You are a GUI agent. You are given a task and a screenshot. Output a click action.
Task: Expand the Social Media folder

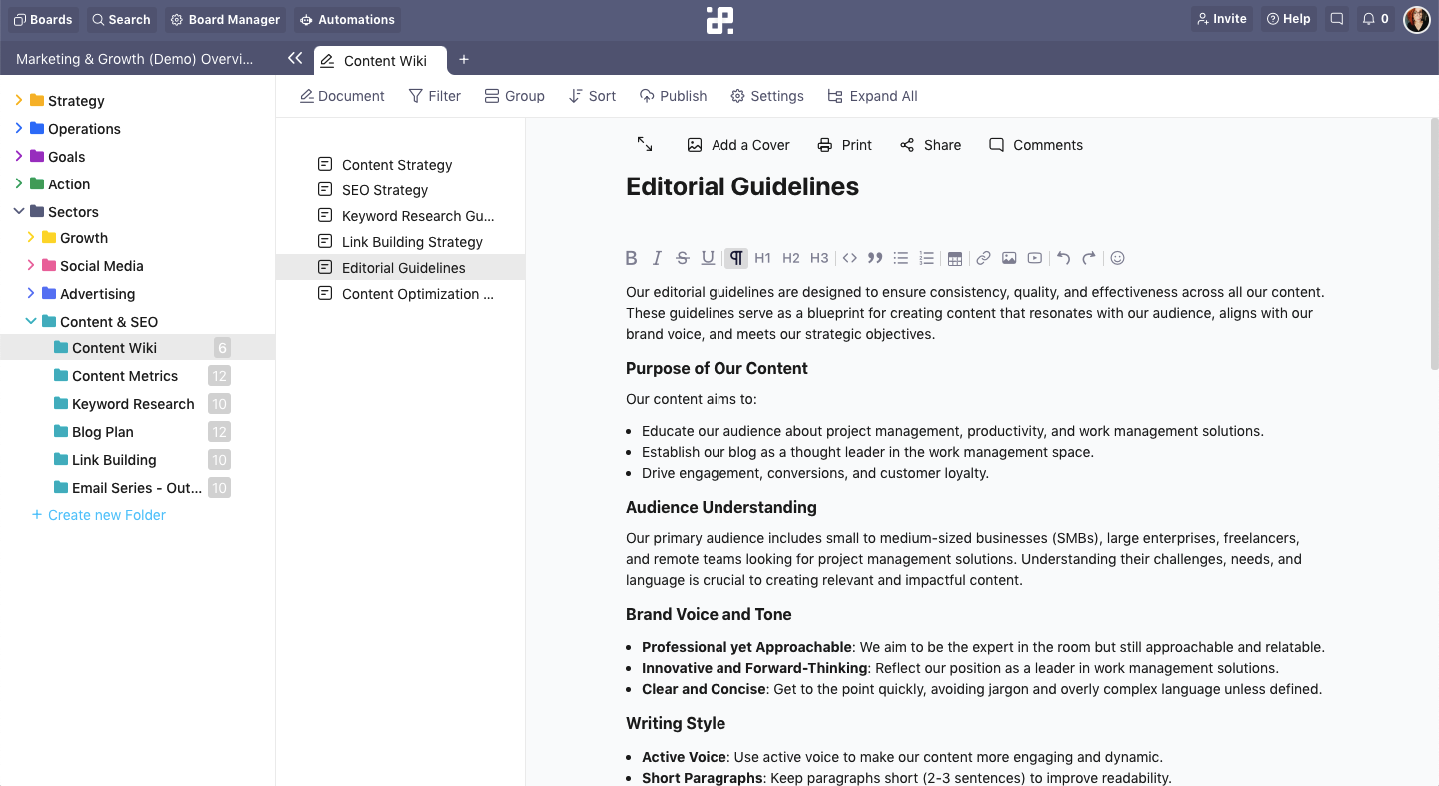pyautogui.click(x=31, y=266)
